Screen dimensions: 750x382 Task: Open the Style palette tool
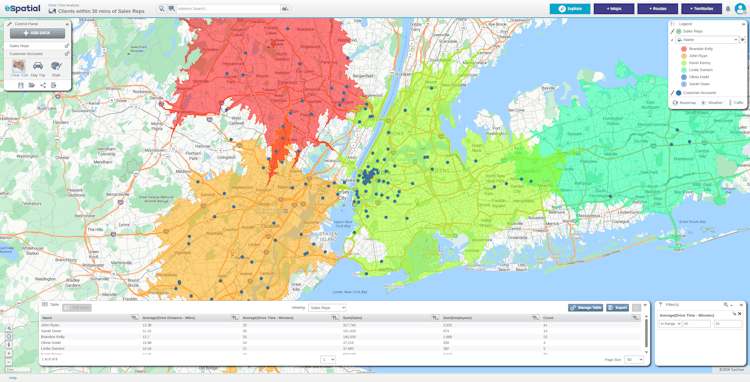point(56,68)
